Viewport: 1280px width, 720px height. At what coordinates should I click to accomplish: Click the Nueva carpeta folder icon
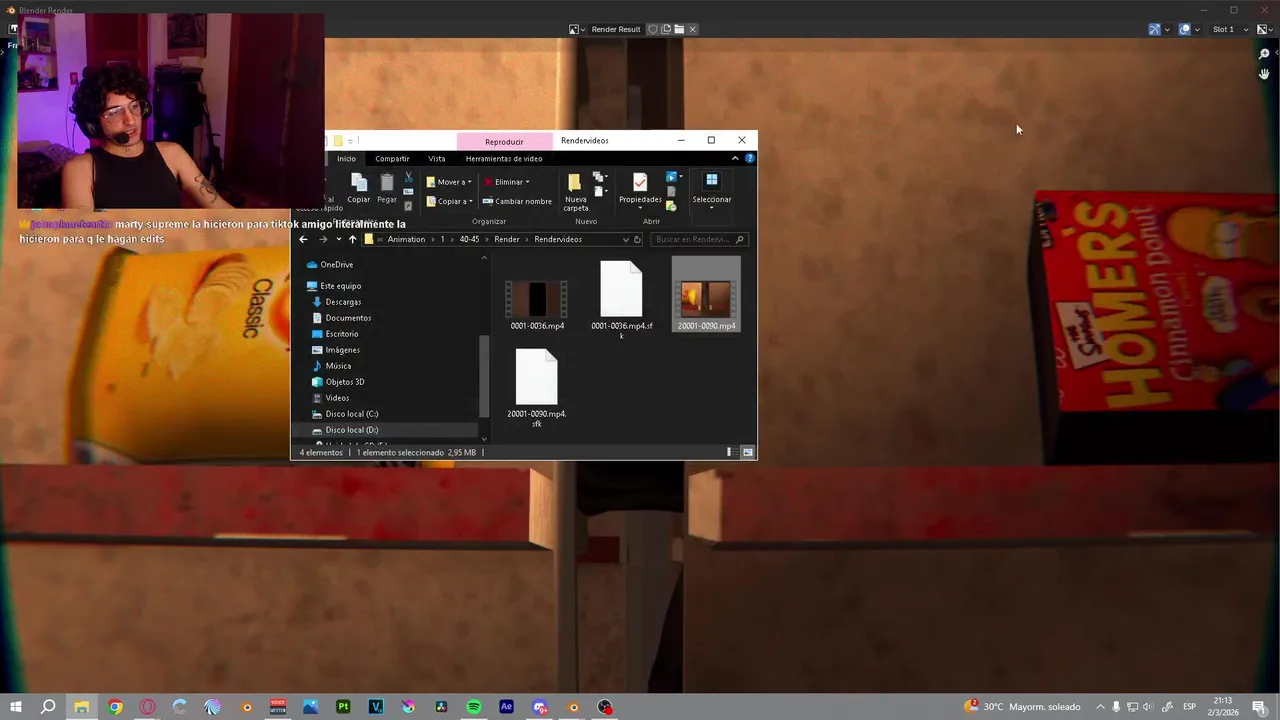point(575,182)
